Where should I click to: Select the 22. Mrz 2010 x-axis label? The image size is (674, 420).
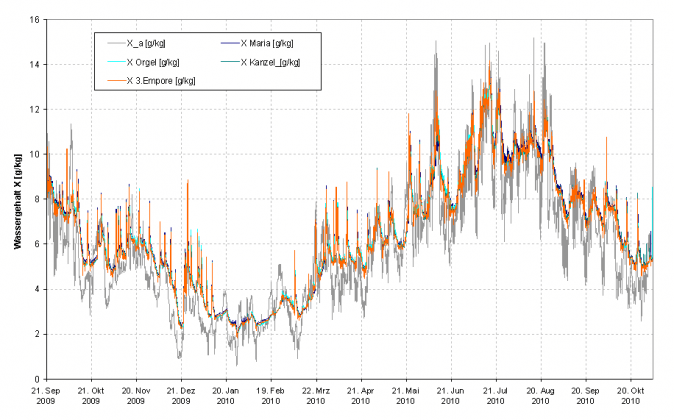[x=318, y=394]
